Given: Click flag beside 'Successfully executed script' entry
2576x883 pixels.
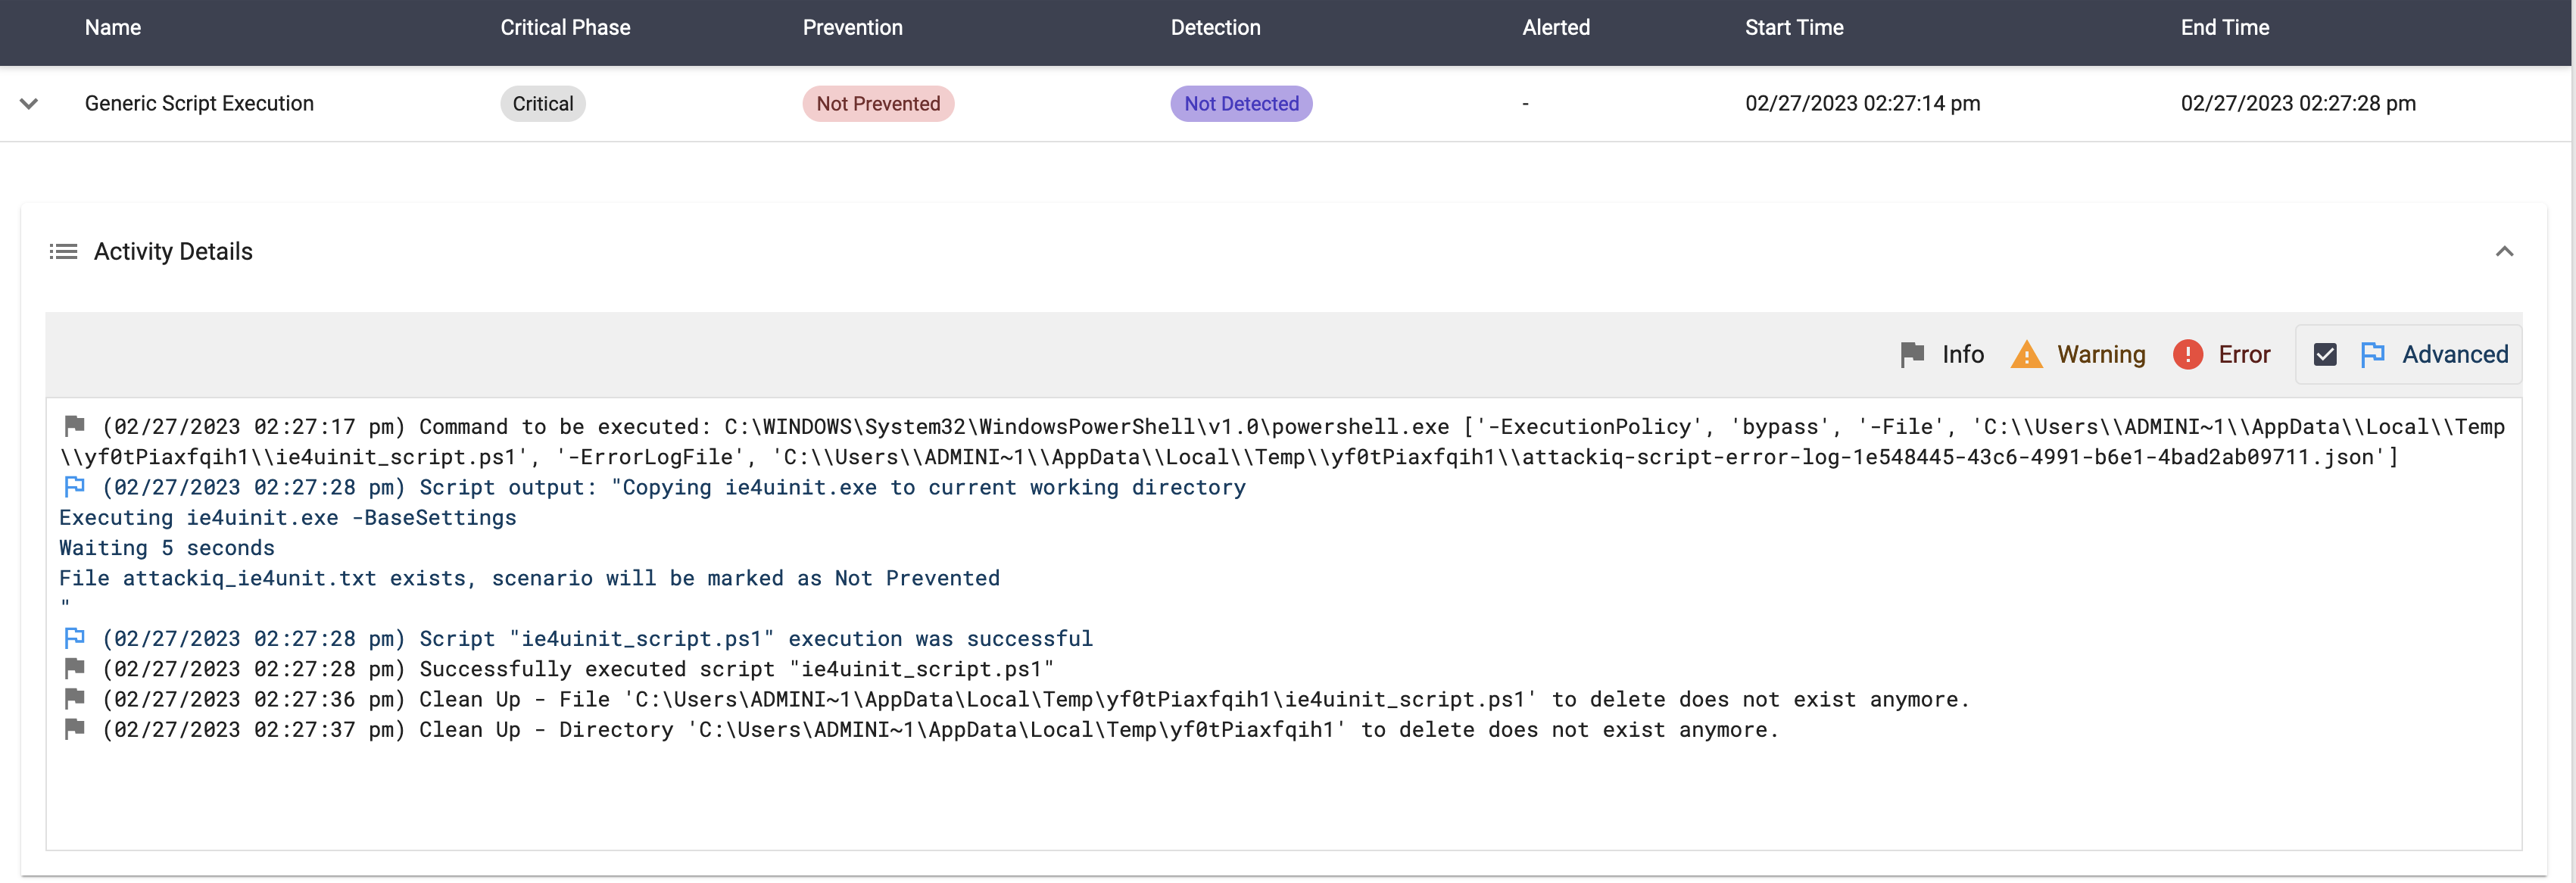Looking at the screenshot, I should 74,668.
